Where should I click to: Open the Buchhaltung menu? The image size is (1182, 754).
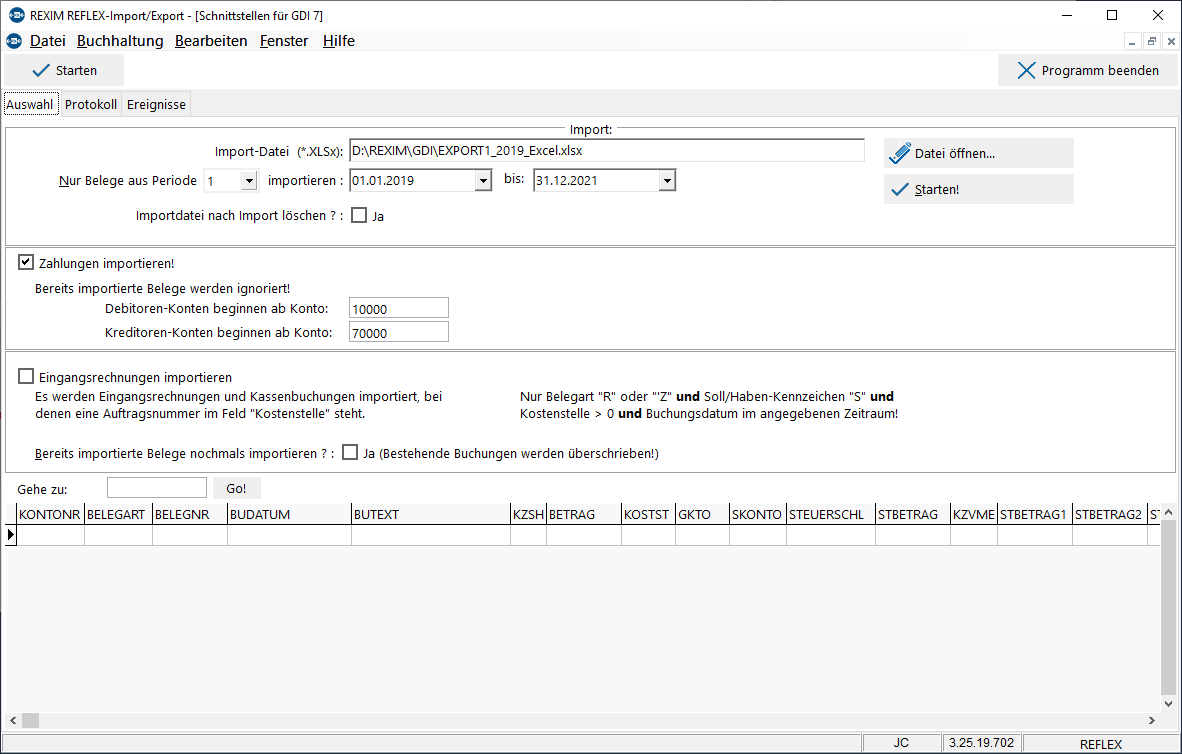coord(120,41)
